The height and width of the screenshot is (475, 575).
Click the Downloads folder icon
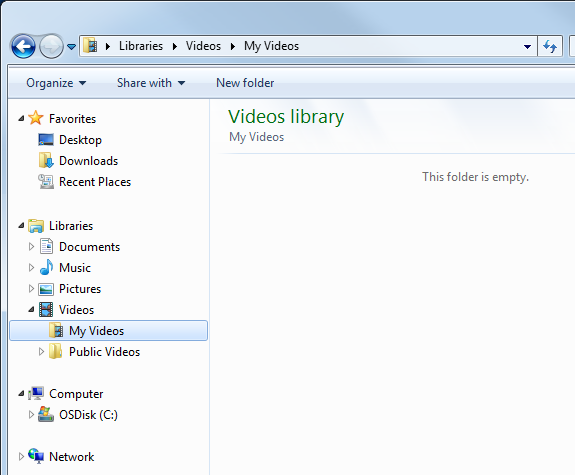click(46, 161)
